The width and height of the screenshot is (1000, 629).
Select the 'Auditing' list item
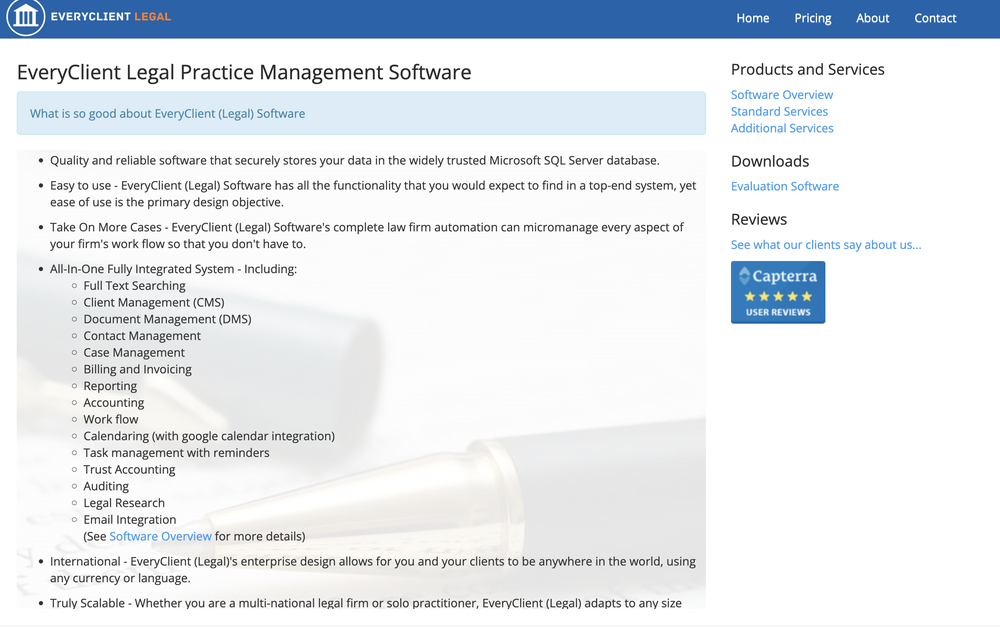click(106, 486)
